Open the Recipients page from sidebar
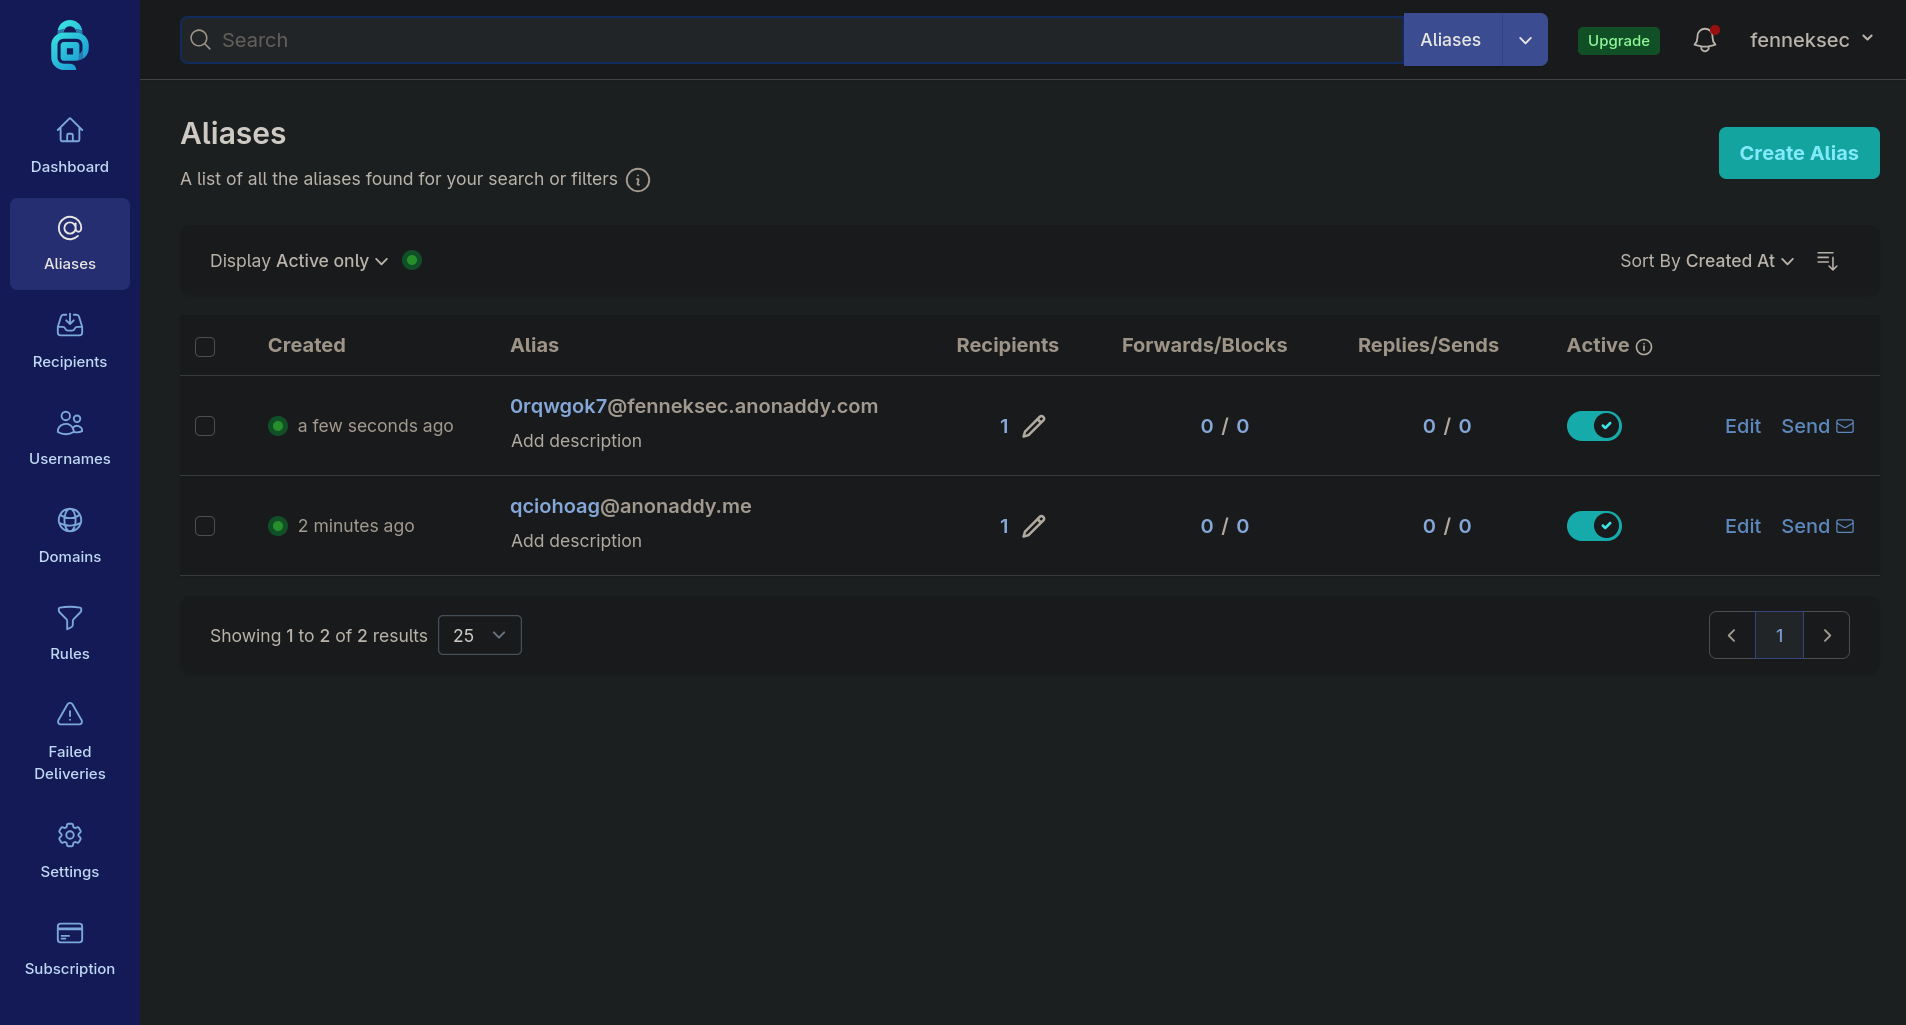The image size is (1906, 1025). 70,341
